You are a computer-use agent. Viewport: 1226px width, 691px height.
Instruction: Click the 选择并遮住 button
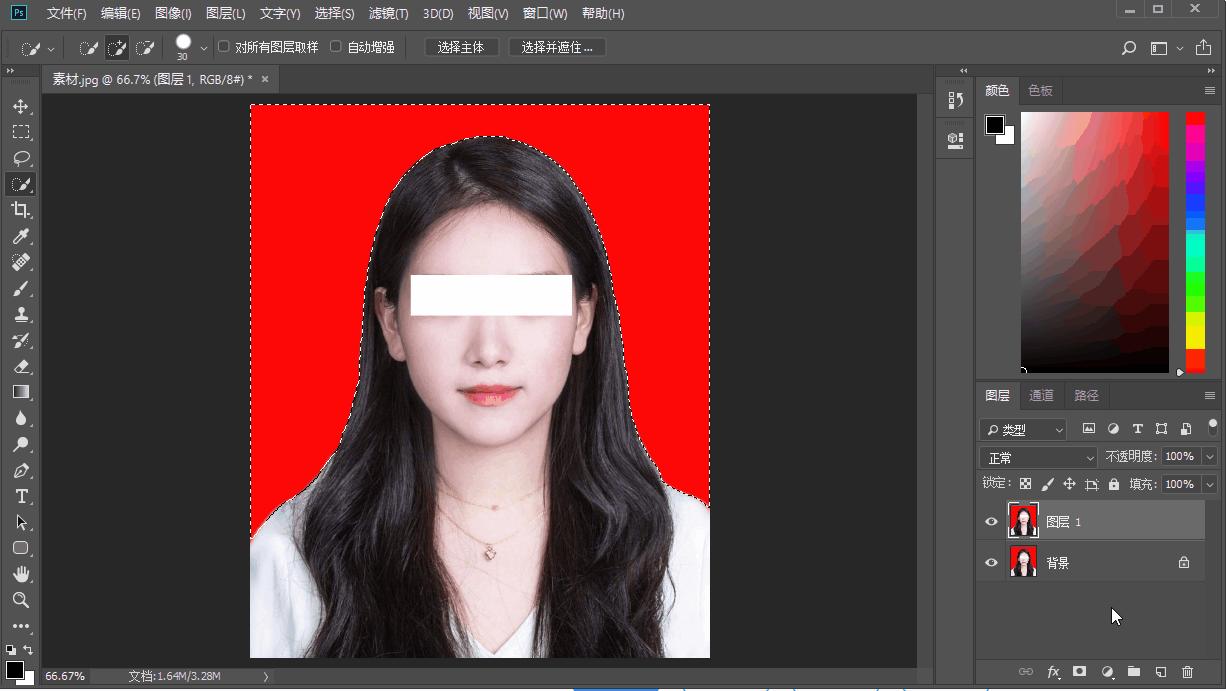click(556, 46)
